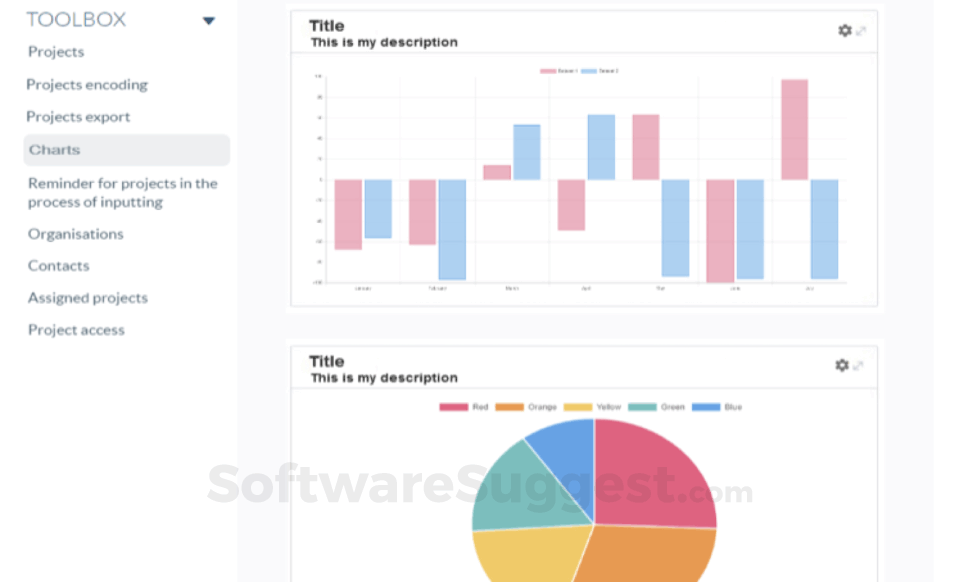Viewport: 960px width, 582px height.
Task: Toggle Blue in the pie chart legend
Action: tap(716, 407)
